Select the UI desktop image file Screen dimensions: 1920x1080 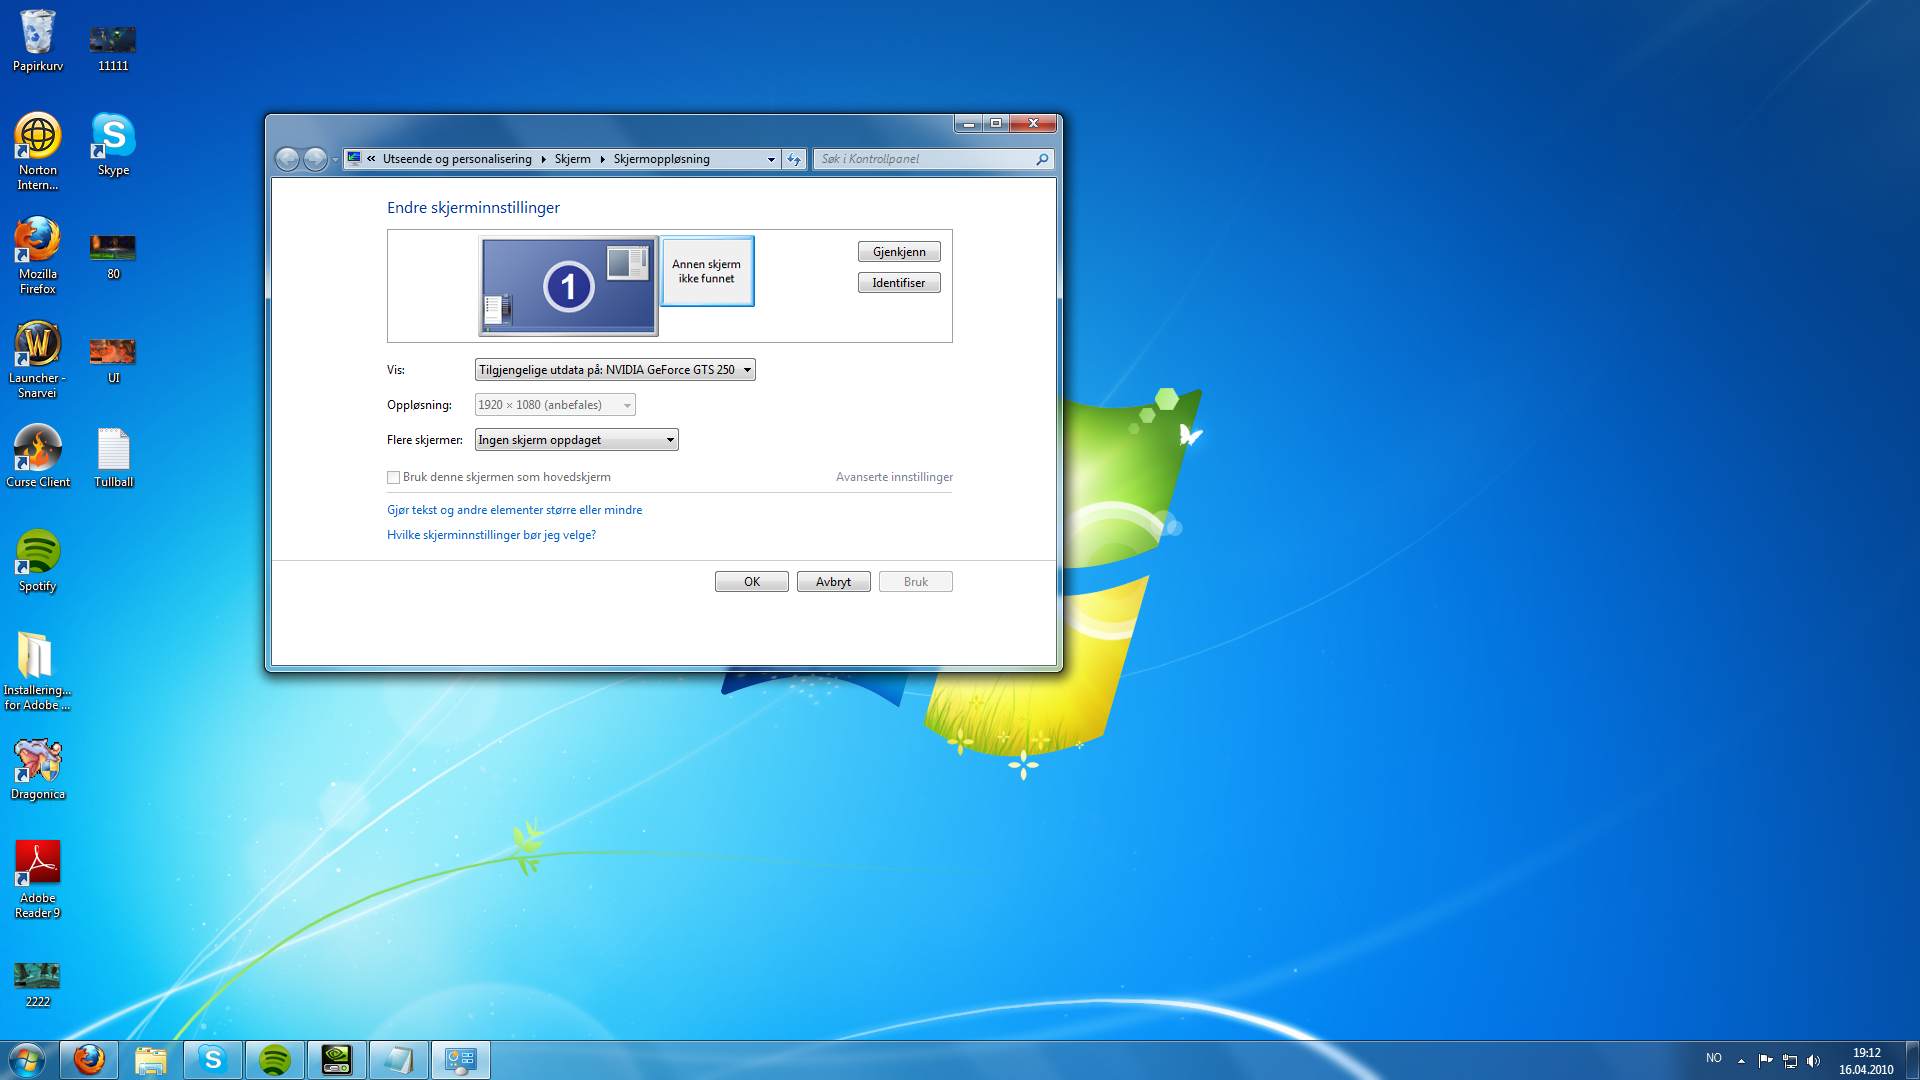(x=113, y=361)
